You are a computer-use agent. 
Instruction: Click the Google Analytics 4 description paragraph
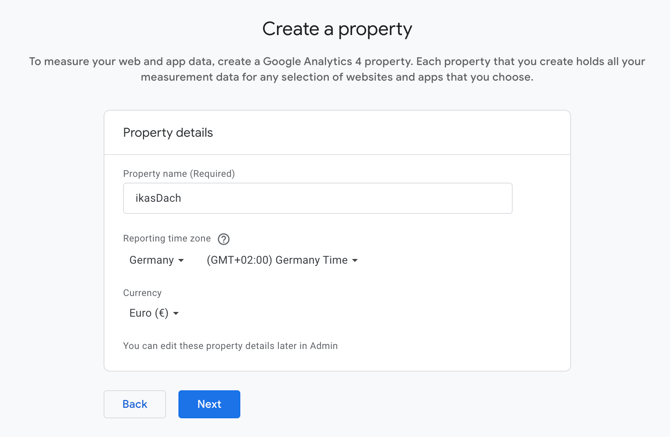point(337,69)
